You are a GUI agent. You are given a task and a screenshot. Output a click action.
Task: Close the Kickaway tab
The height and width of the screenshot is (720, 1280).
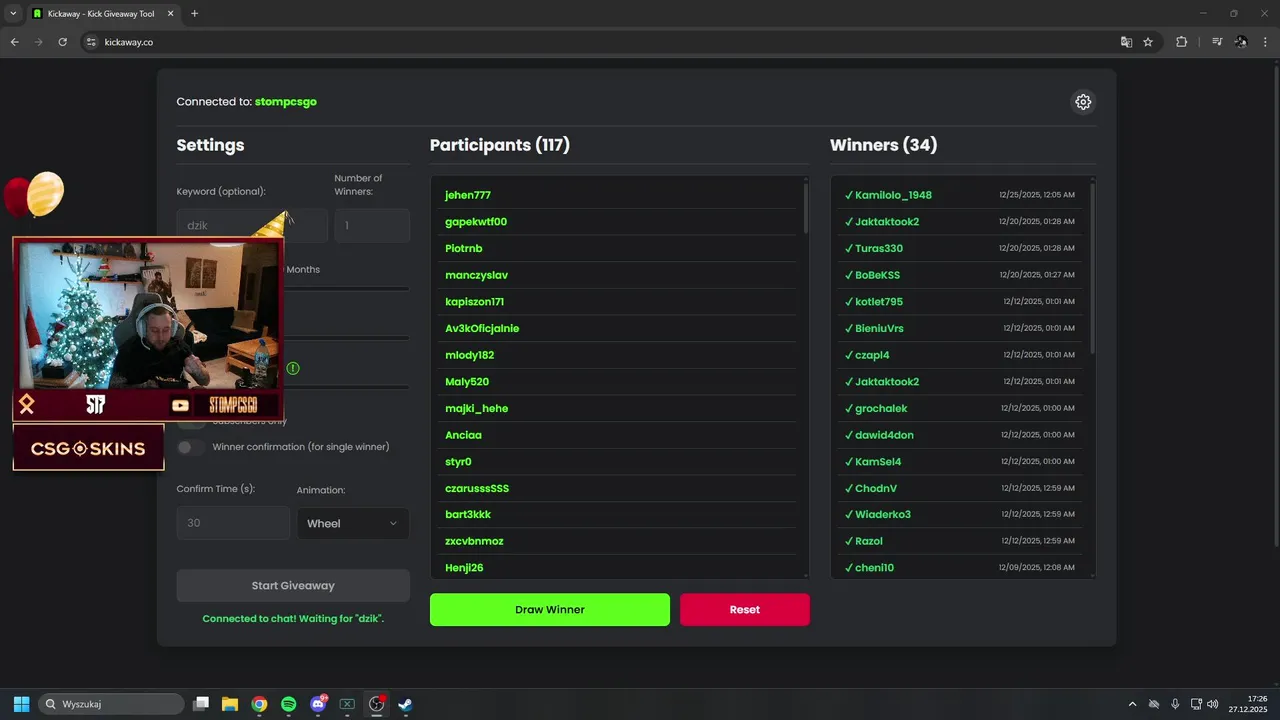pyautogui.click(x=171, y=14)
